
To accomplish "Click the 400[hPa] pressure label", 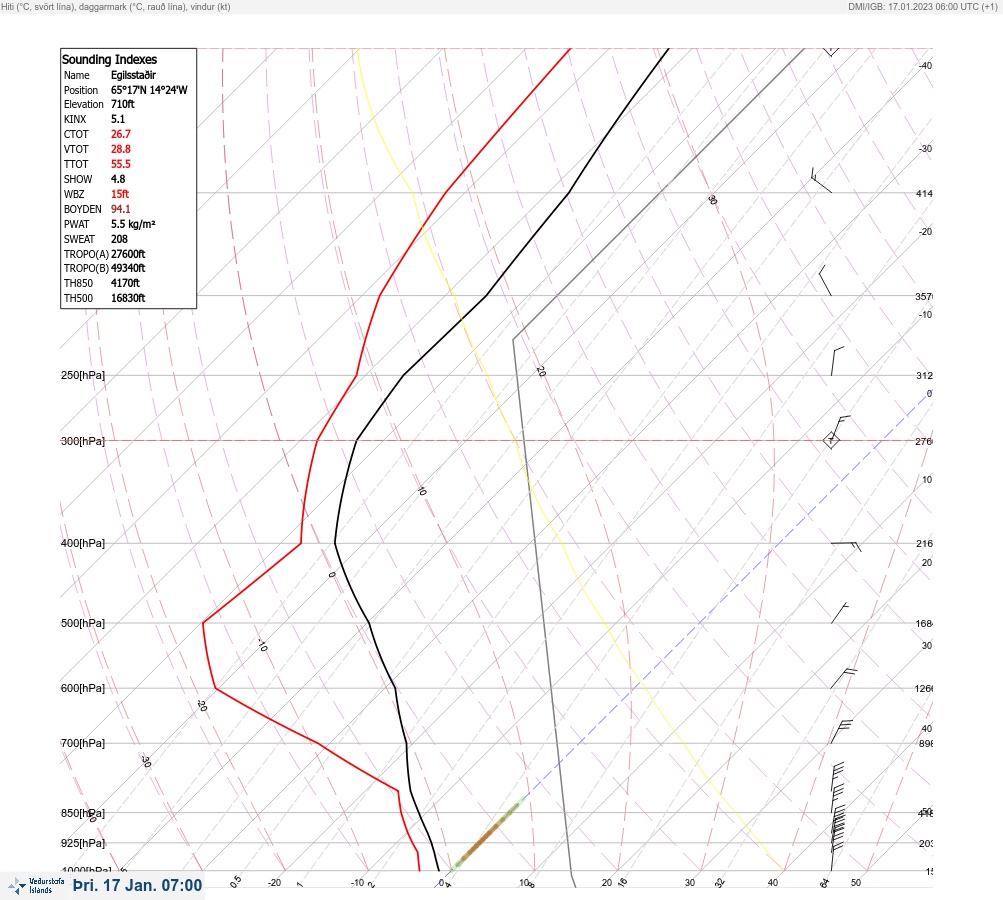I will 83,543.
